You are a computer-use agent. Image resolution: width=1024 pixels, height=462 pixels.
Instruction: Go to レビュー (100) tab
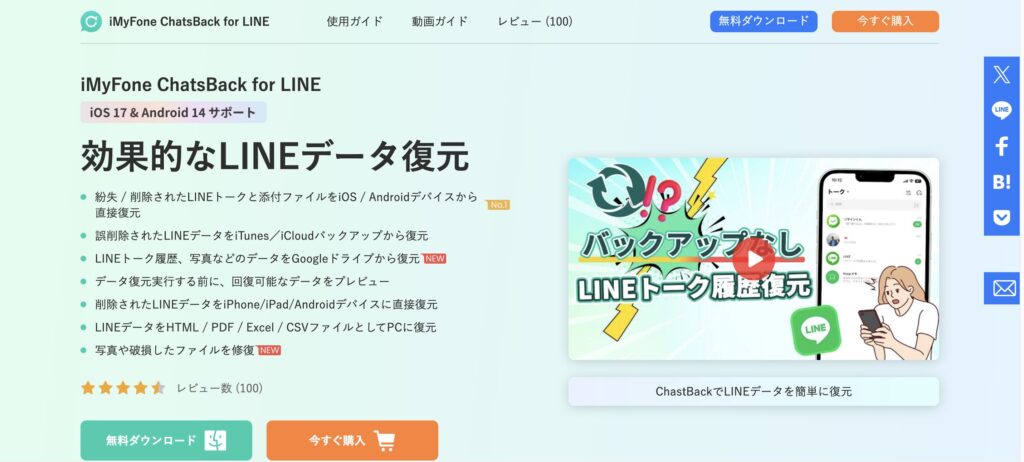pyautogui.click(x=535, y=22)
